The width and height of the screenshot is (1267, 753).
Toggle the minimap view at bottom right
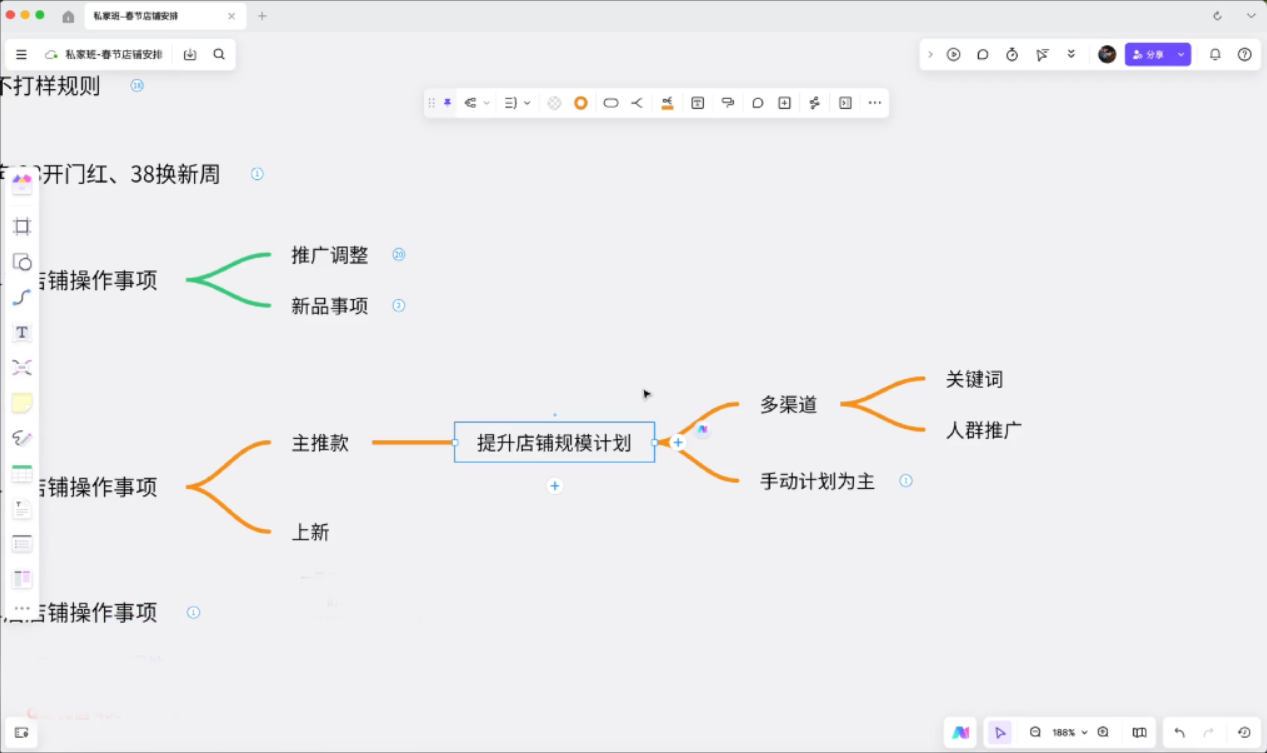(x=1138, y=733)
